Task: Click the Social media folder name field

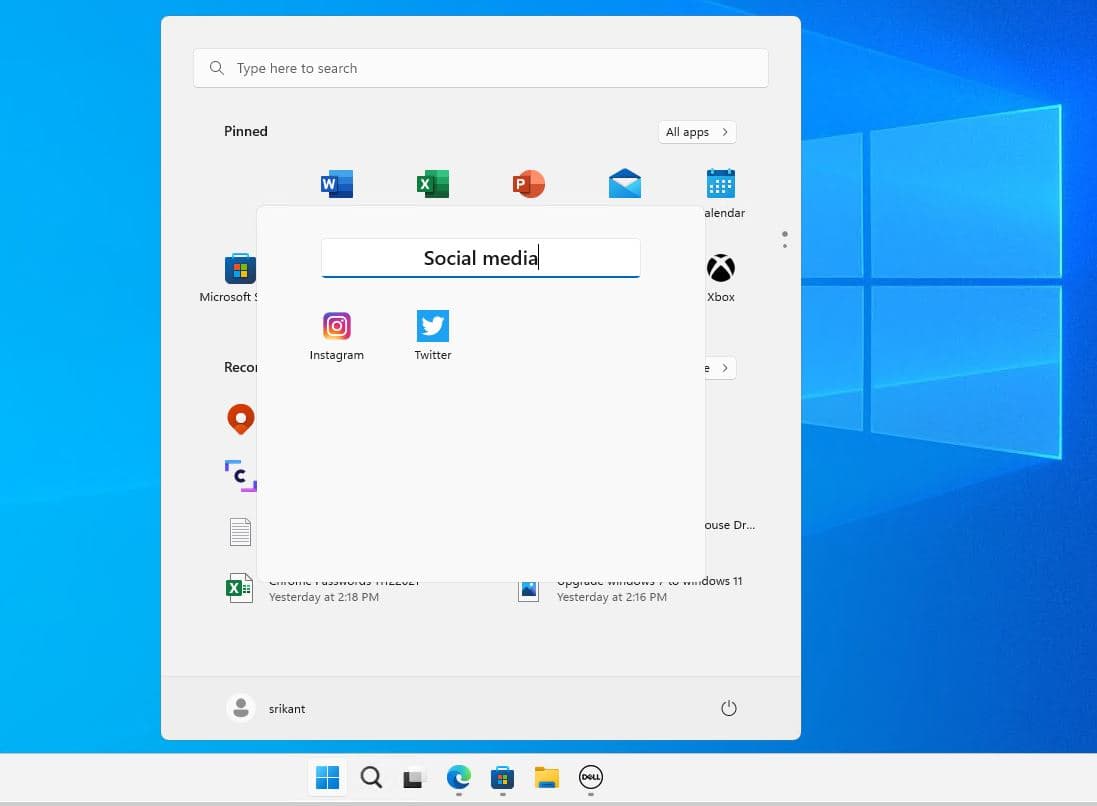Action: click(x=480, y=258)
